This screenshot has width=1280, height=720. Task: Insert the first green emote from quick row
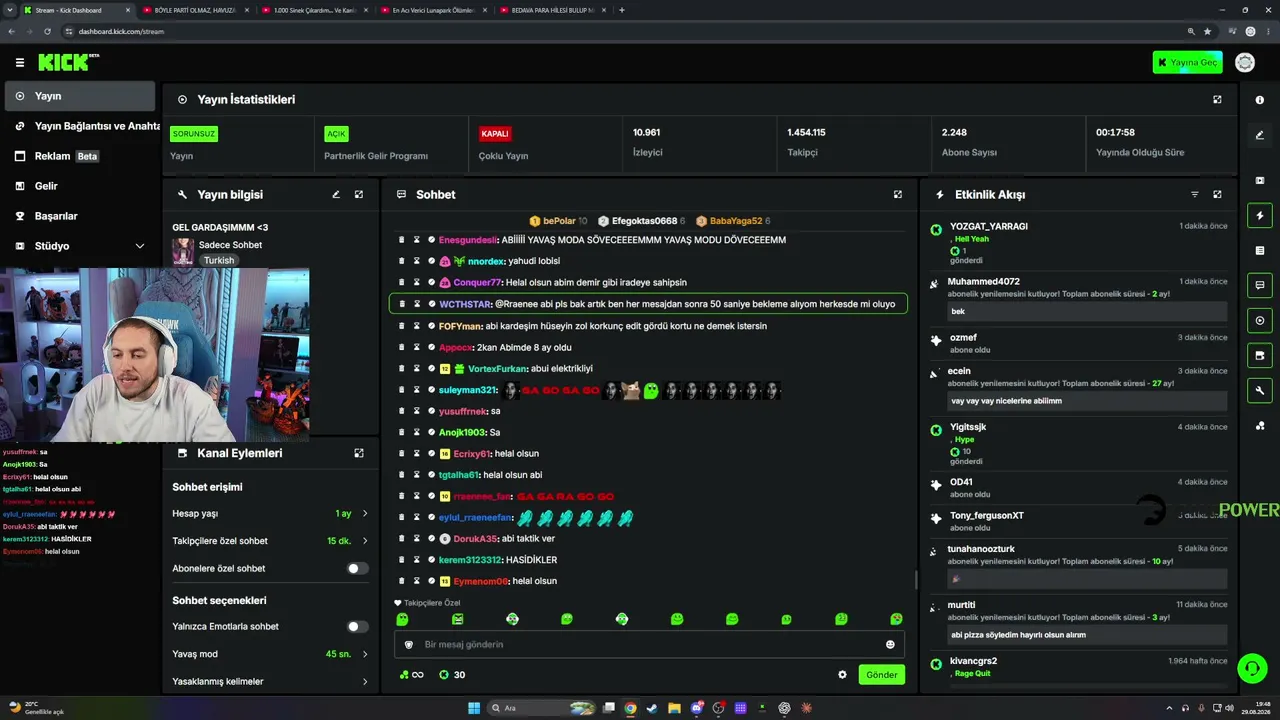(402, 619)
